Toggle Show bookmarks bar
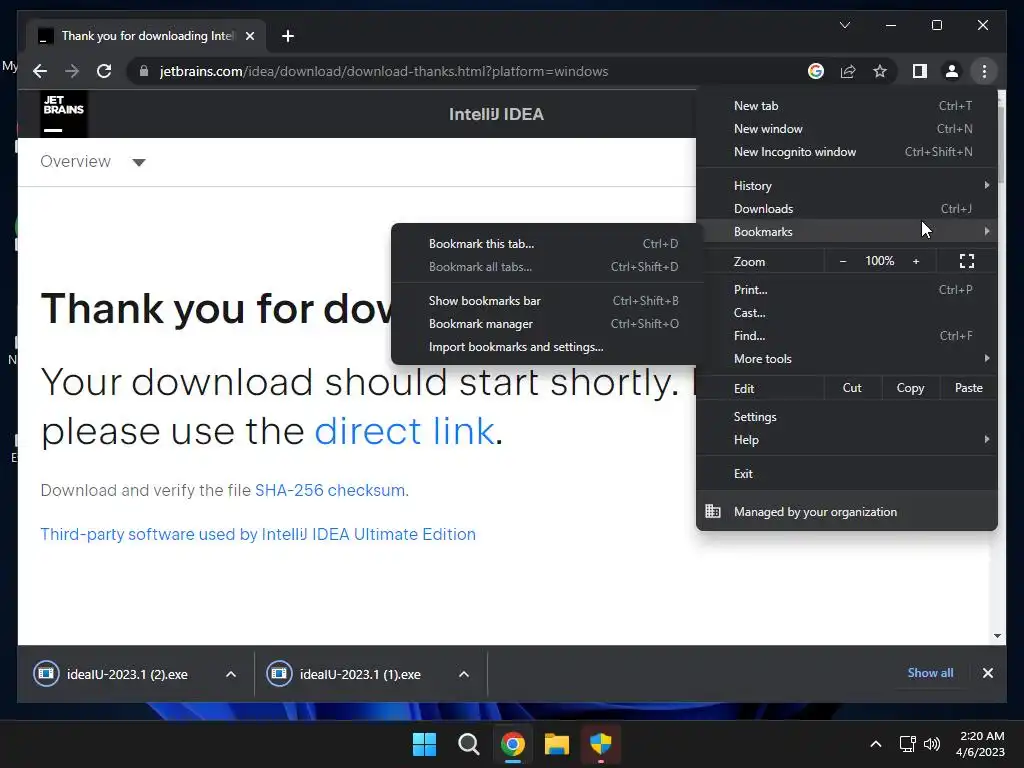 click(x=547, y=300)
